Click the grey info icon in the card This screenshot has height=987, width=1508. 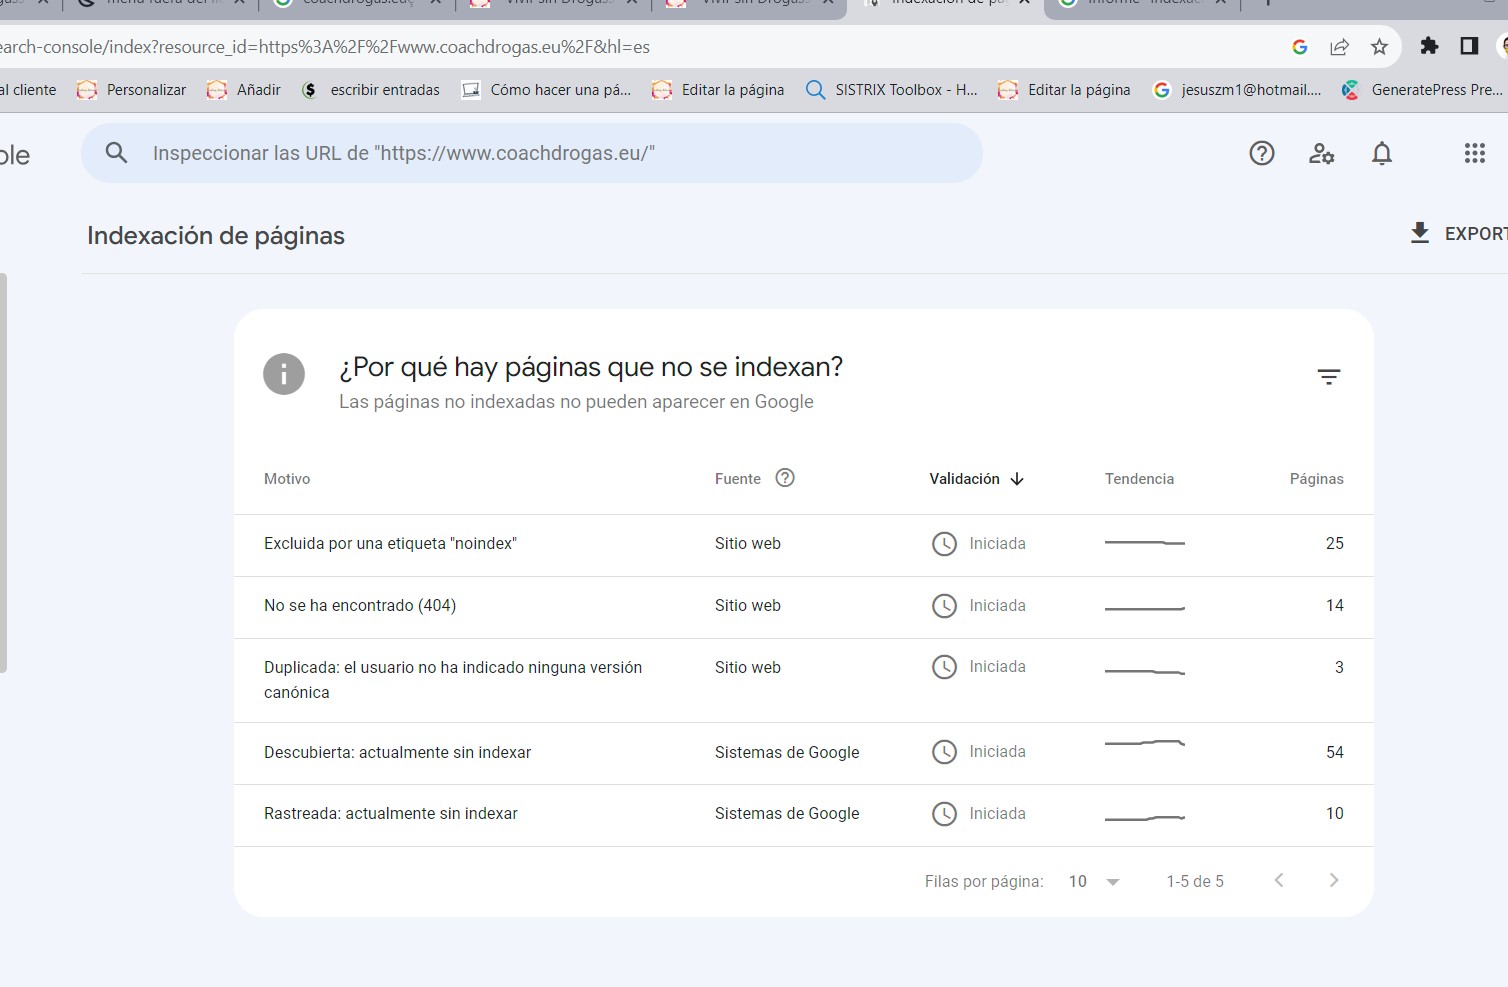pyautogui.click(x=284, y=374)
